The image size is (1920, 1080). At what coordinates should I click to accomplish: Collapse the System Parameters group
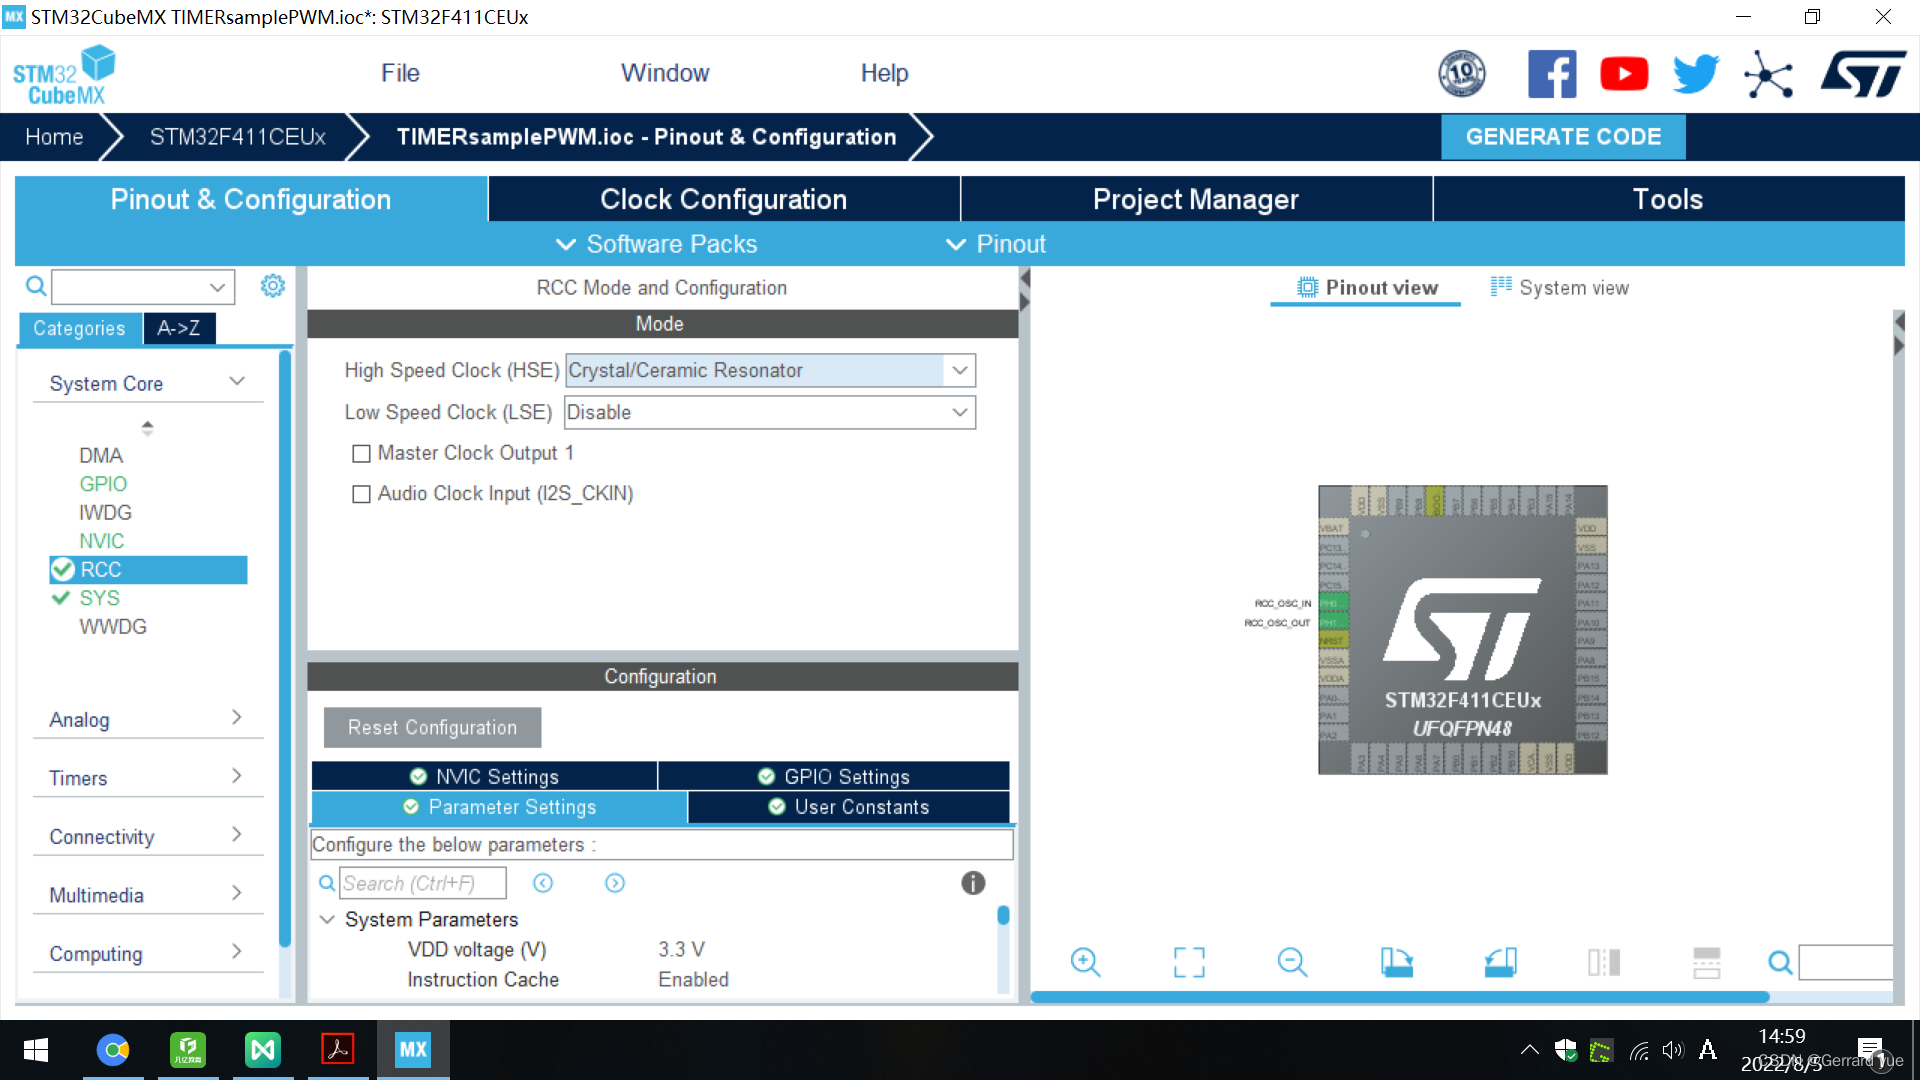point(327,919)
